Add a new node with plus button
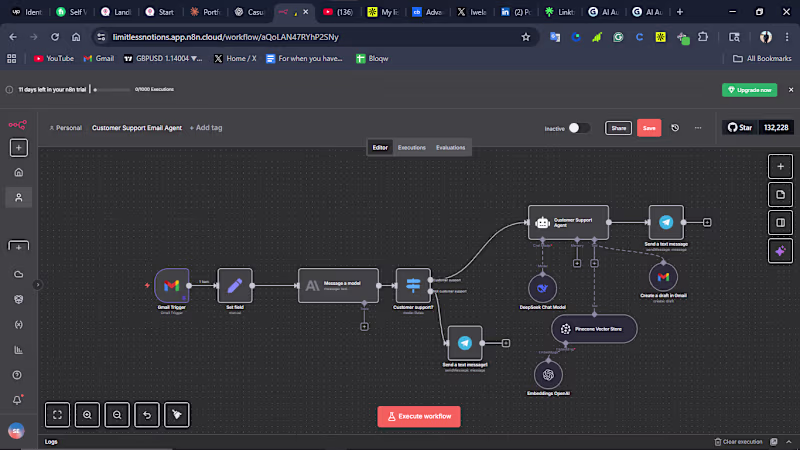The height and width of the screenshot is (450, 800). pos(780,166)
